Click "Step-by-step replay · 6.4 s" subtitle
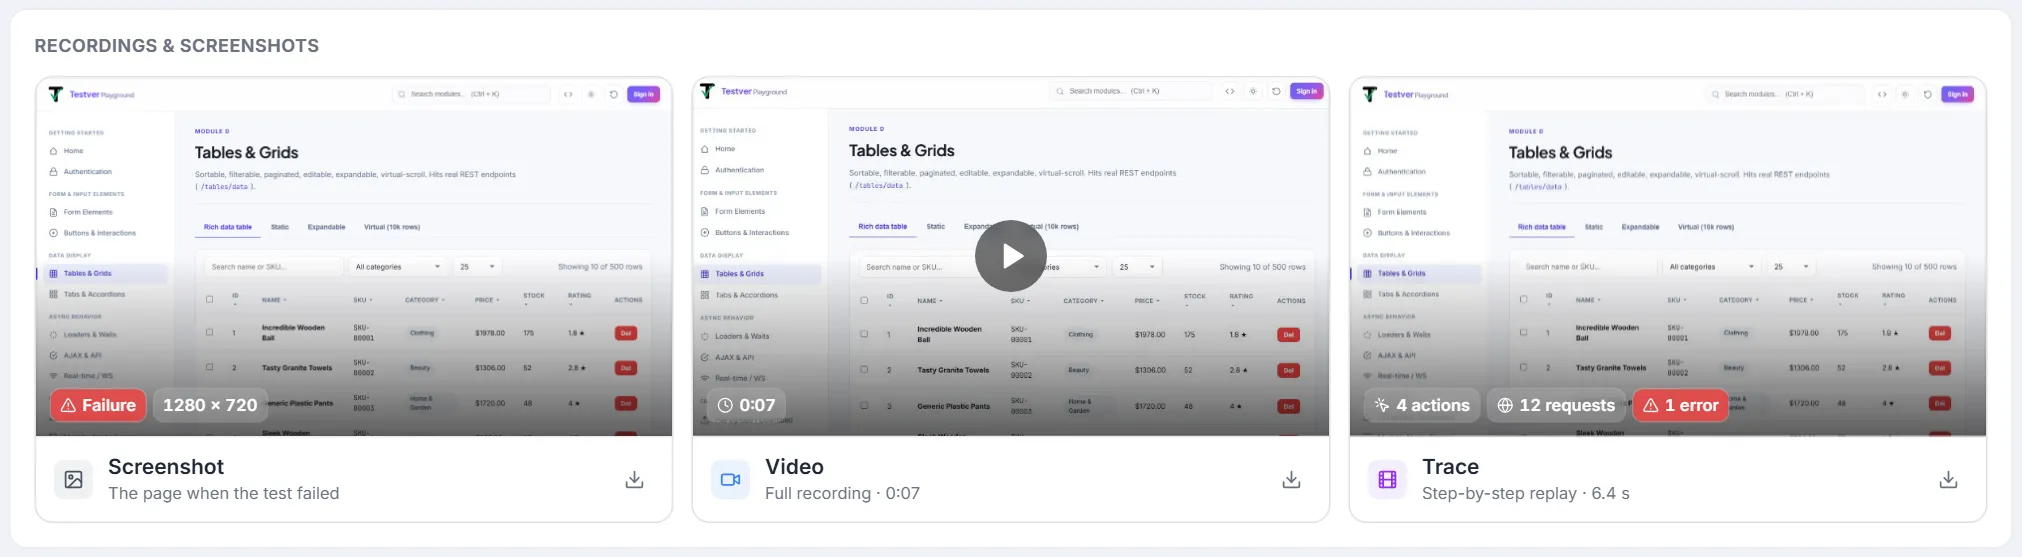This screenshot has height=557, width=2022. tap(1526, 493)
